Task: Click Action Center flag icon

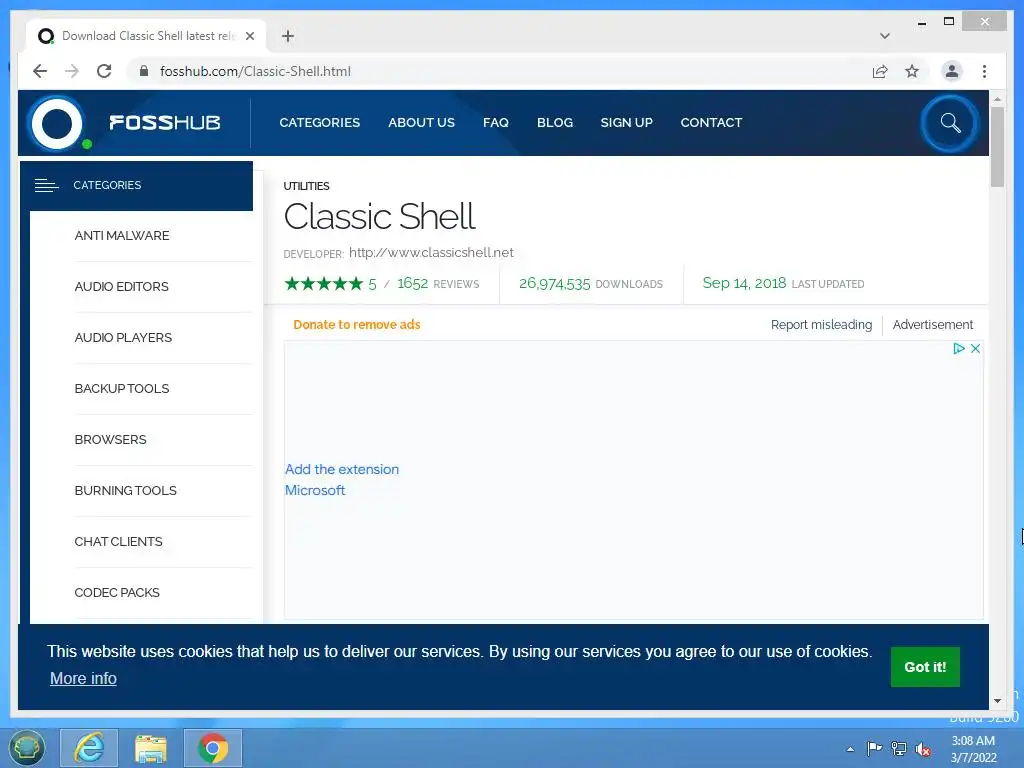Action: click(x=874, y=749)
